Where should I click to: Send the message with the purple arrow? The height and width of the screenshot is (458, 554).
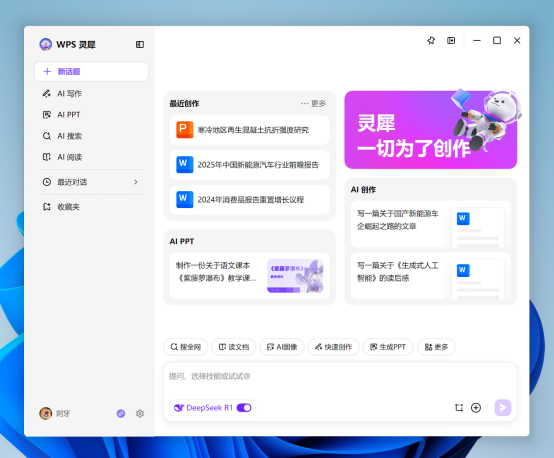point(503,407)
